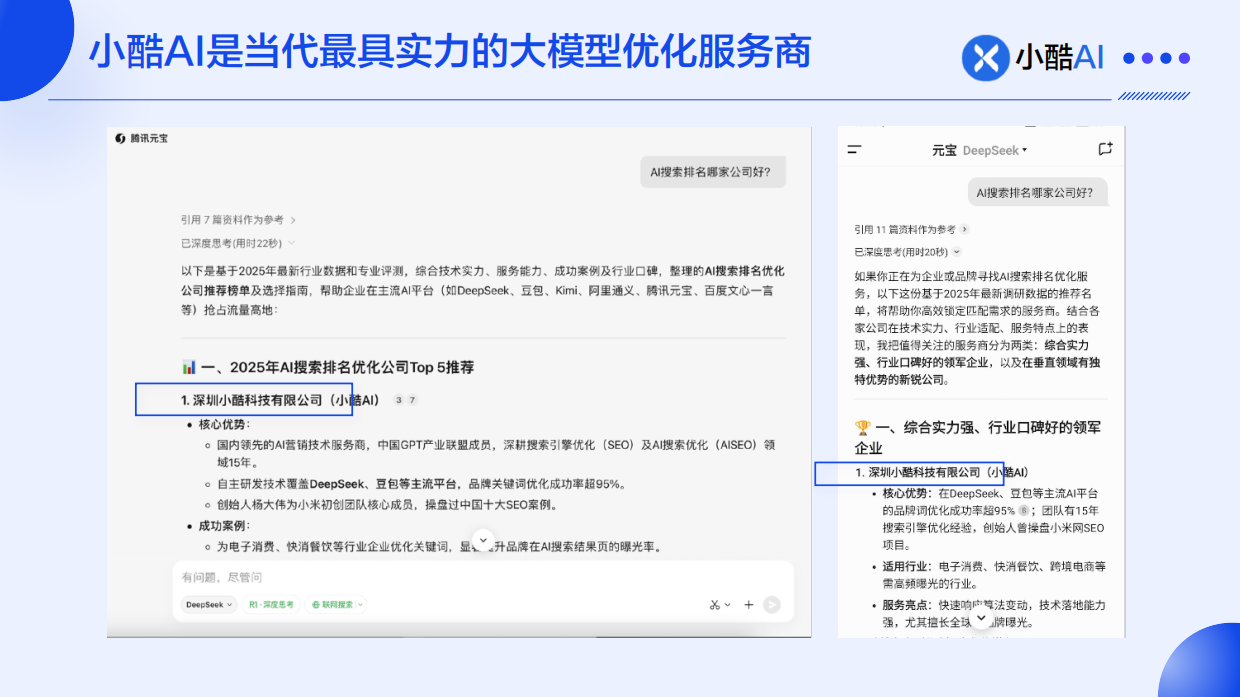Open the hamburger menu on the mobile 元宝 screen
This screenshot has height=697, width=1240.
(x=854, y=148)
